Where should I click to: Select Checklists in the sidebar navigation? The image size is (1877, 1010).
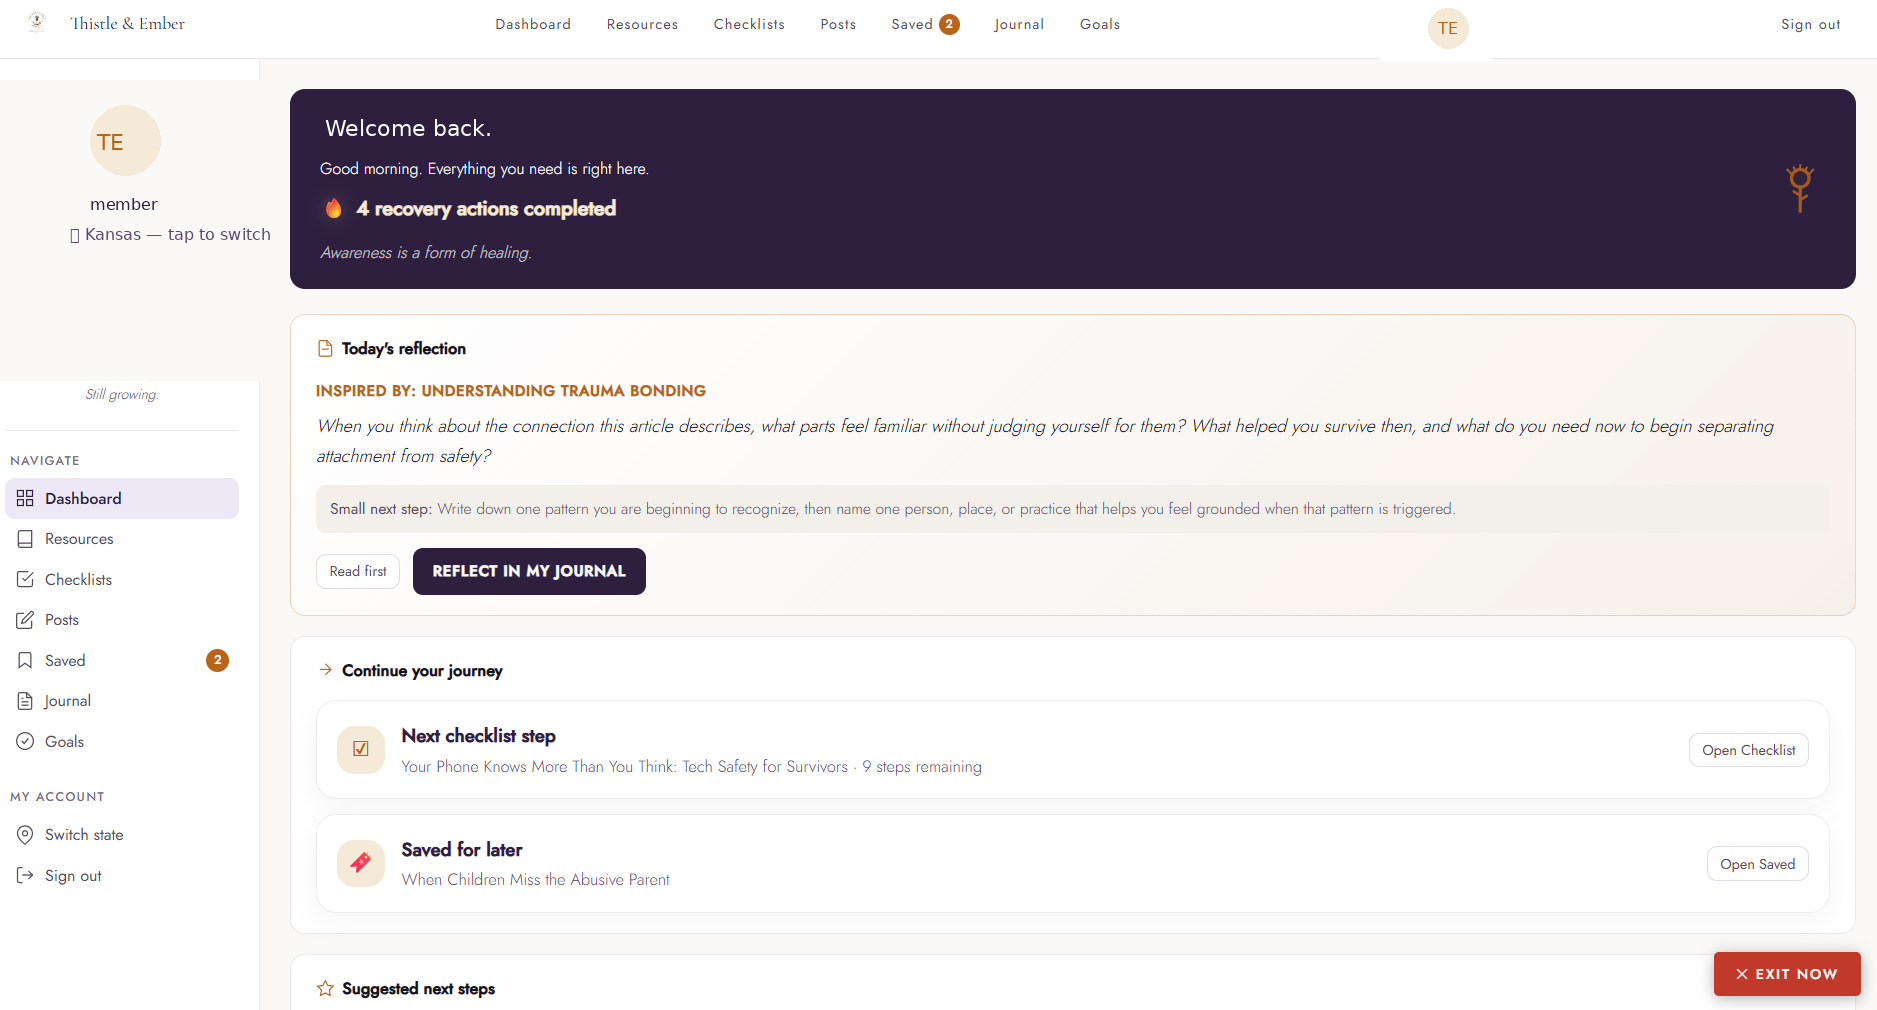click(x=122, y=579)
